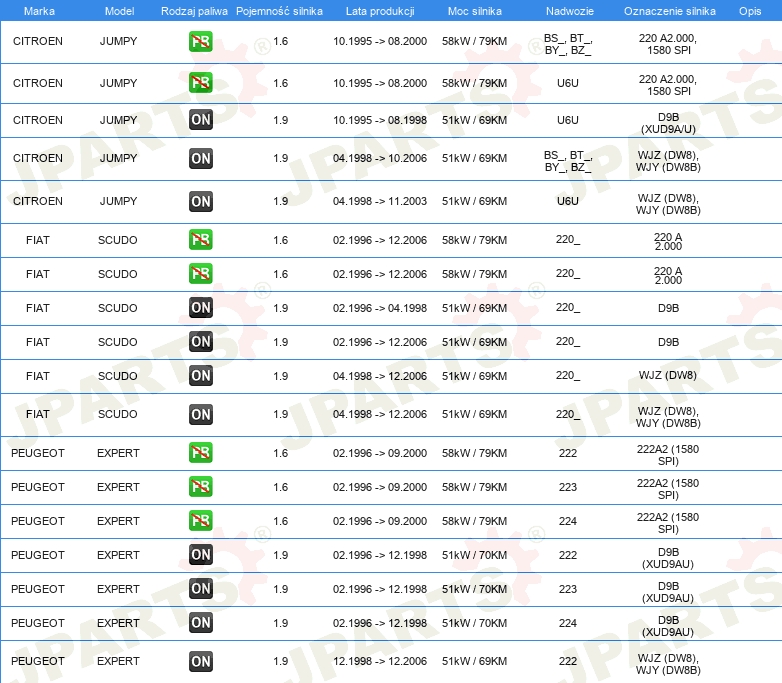
Task: Click the 'Oznaczenie silnika' column header
Action: coord(669,10)
